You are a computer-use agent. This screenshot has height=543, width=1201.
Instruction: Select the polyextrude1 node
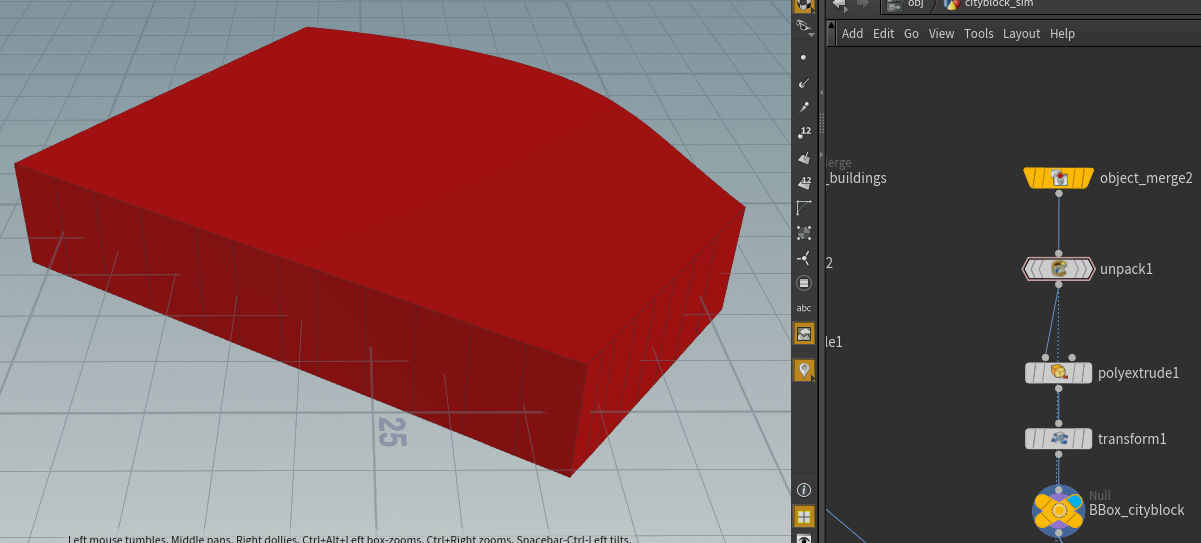[x=1059, y=373]
